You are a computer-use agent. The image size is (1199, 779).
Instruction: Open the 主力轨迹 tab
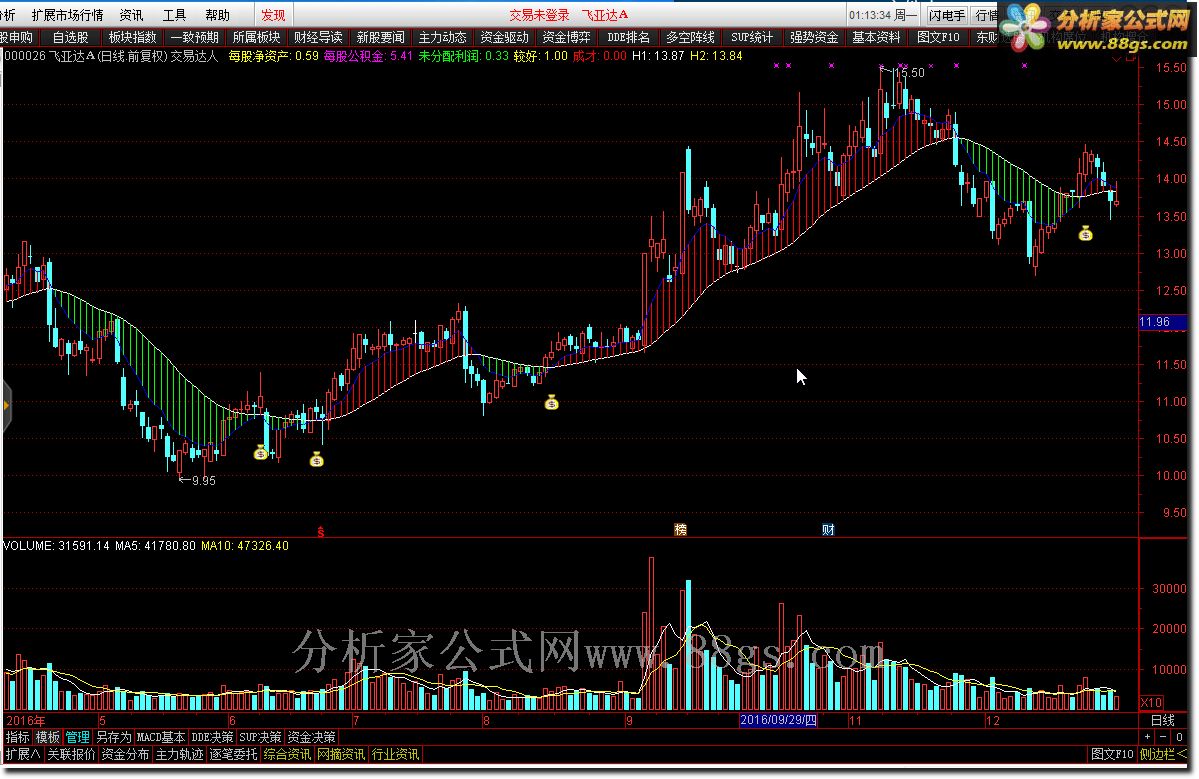point(180,755)
